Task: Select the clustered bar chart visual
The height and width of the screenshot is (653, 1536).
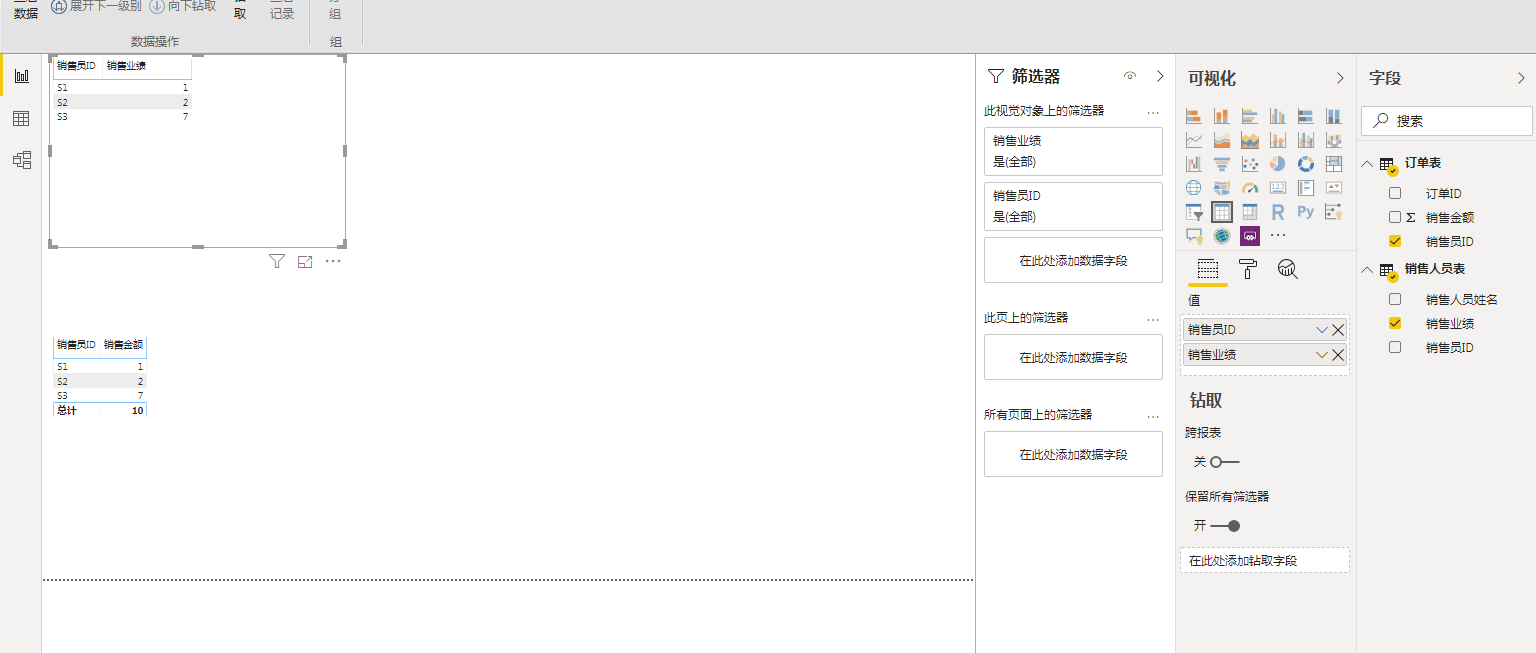Action: tap(1249, 116)
